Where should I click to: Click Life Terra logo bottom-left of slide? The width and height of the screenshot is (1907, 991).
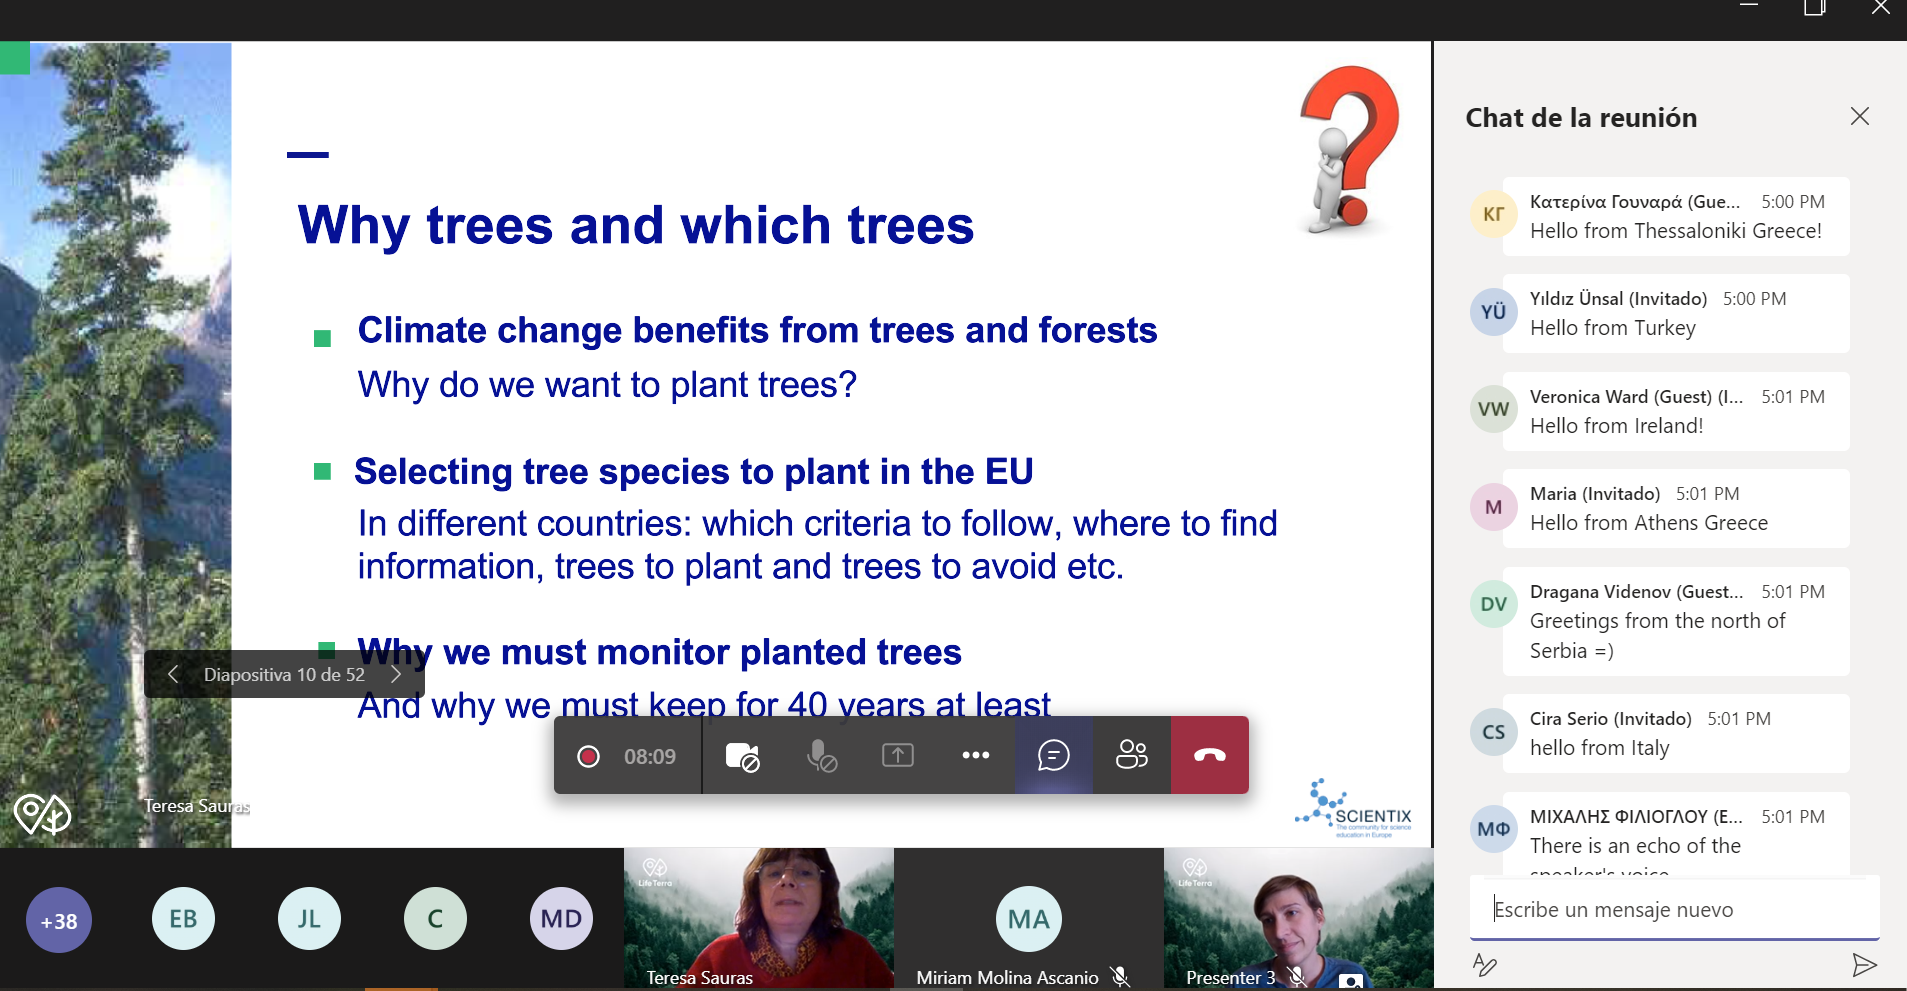tap(42, 814)
